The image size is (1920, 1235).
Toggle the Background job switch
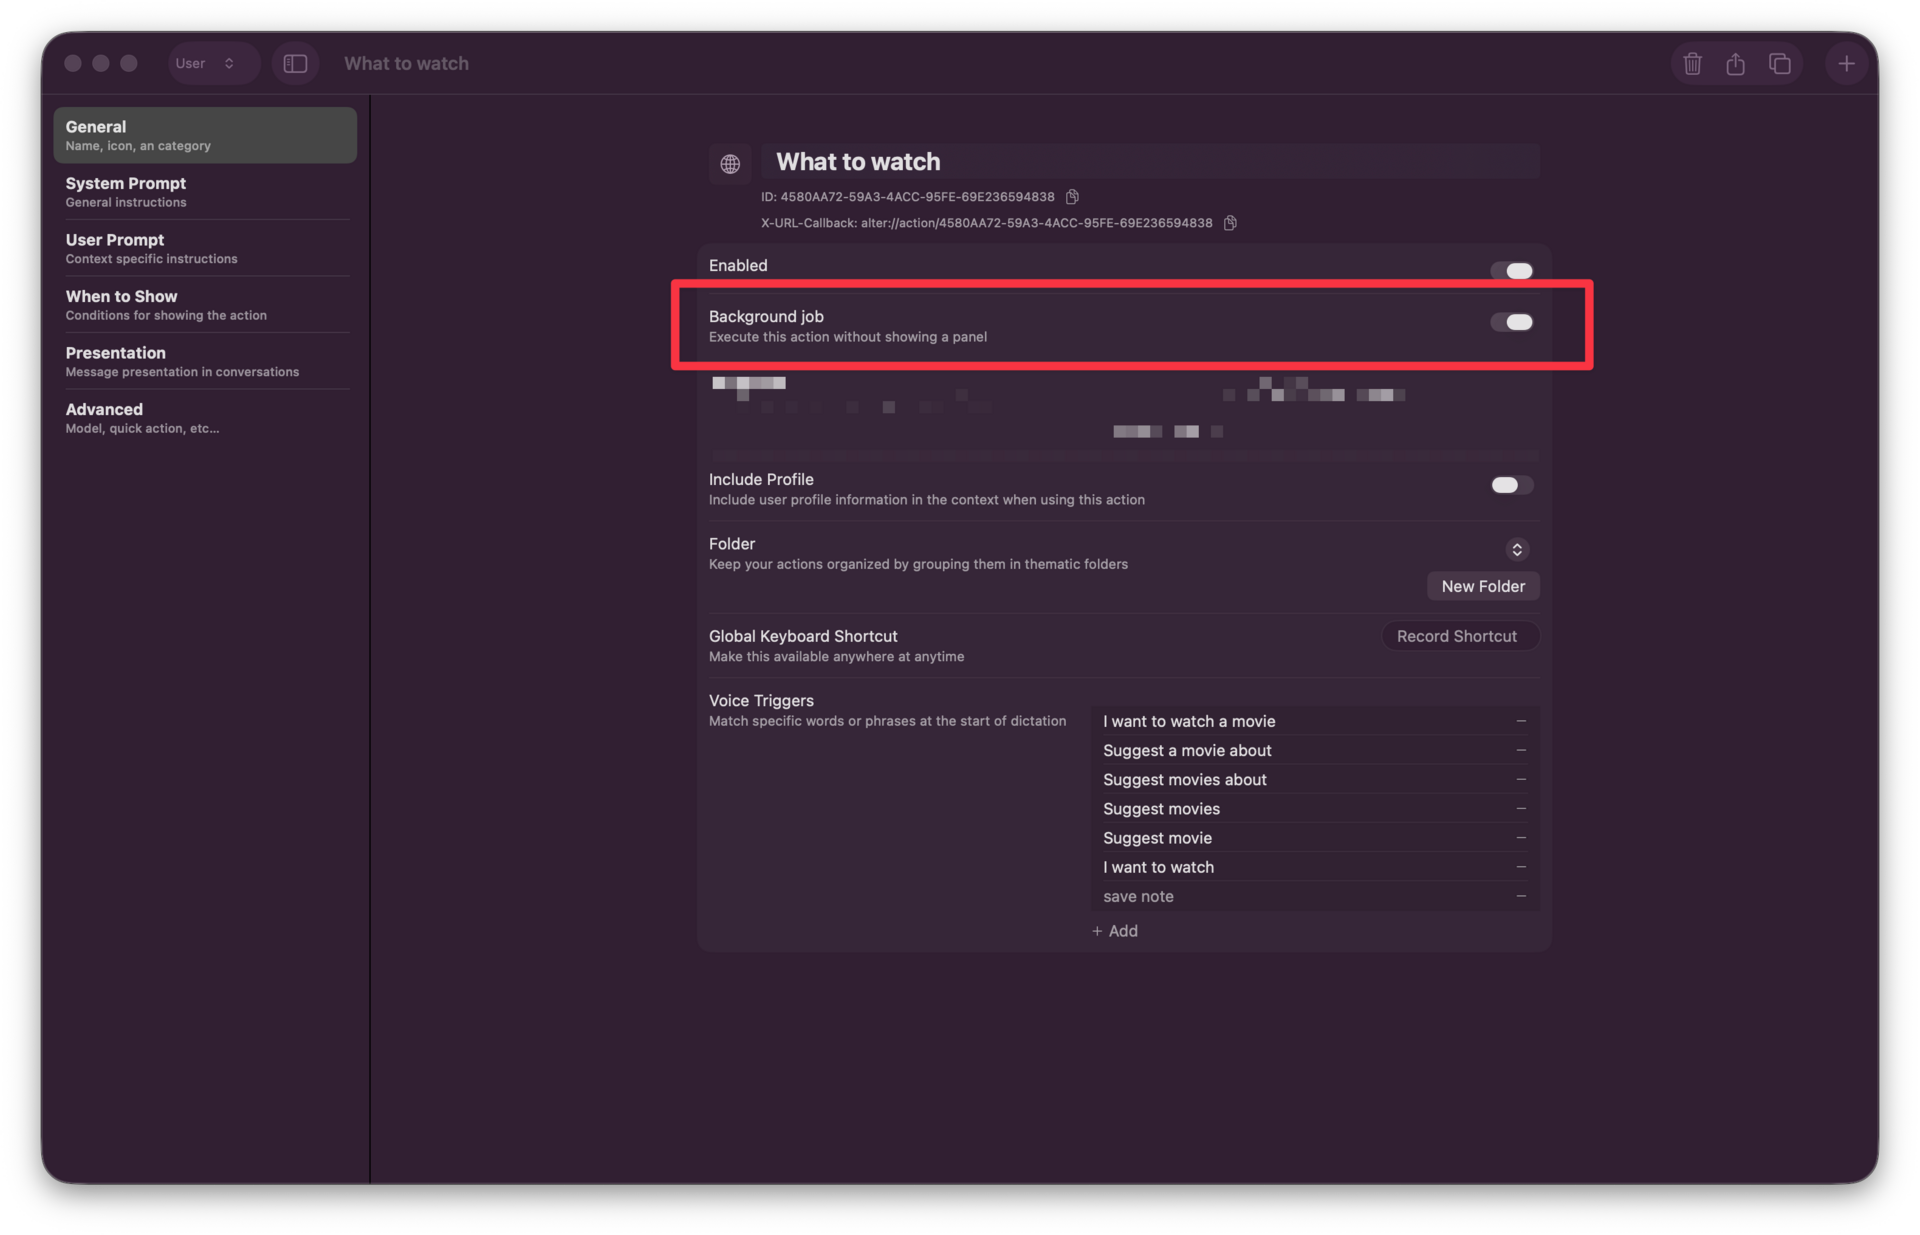click(1511, 322)
